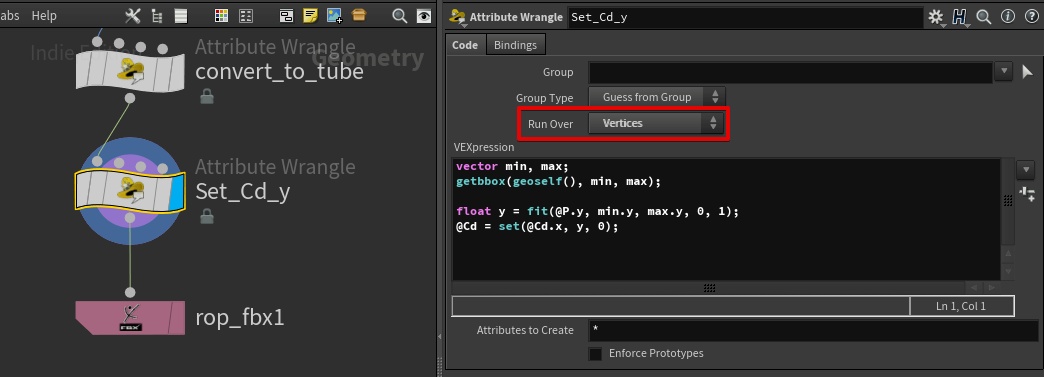Show node info with the i icon
Screen dimensions: 1044x377
[1007, 17]
